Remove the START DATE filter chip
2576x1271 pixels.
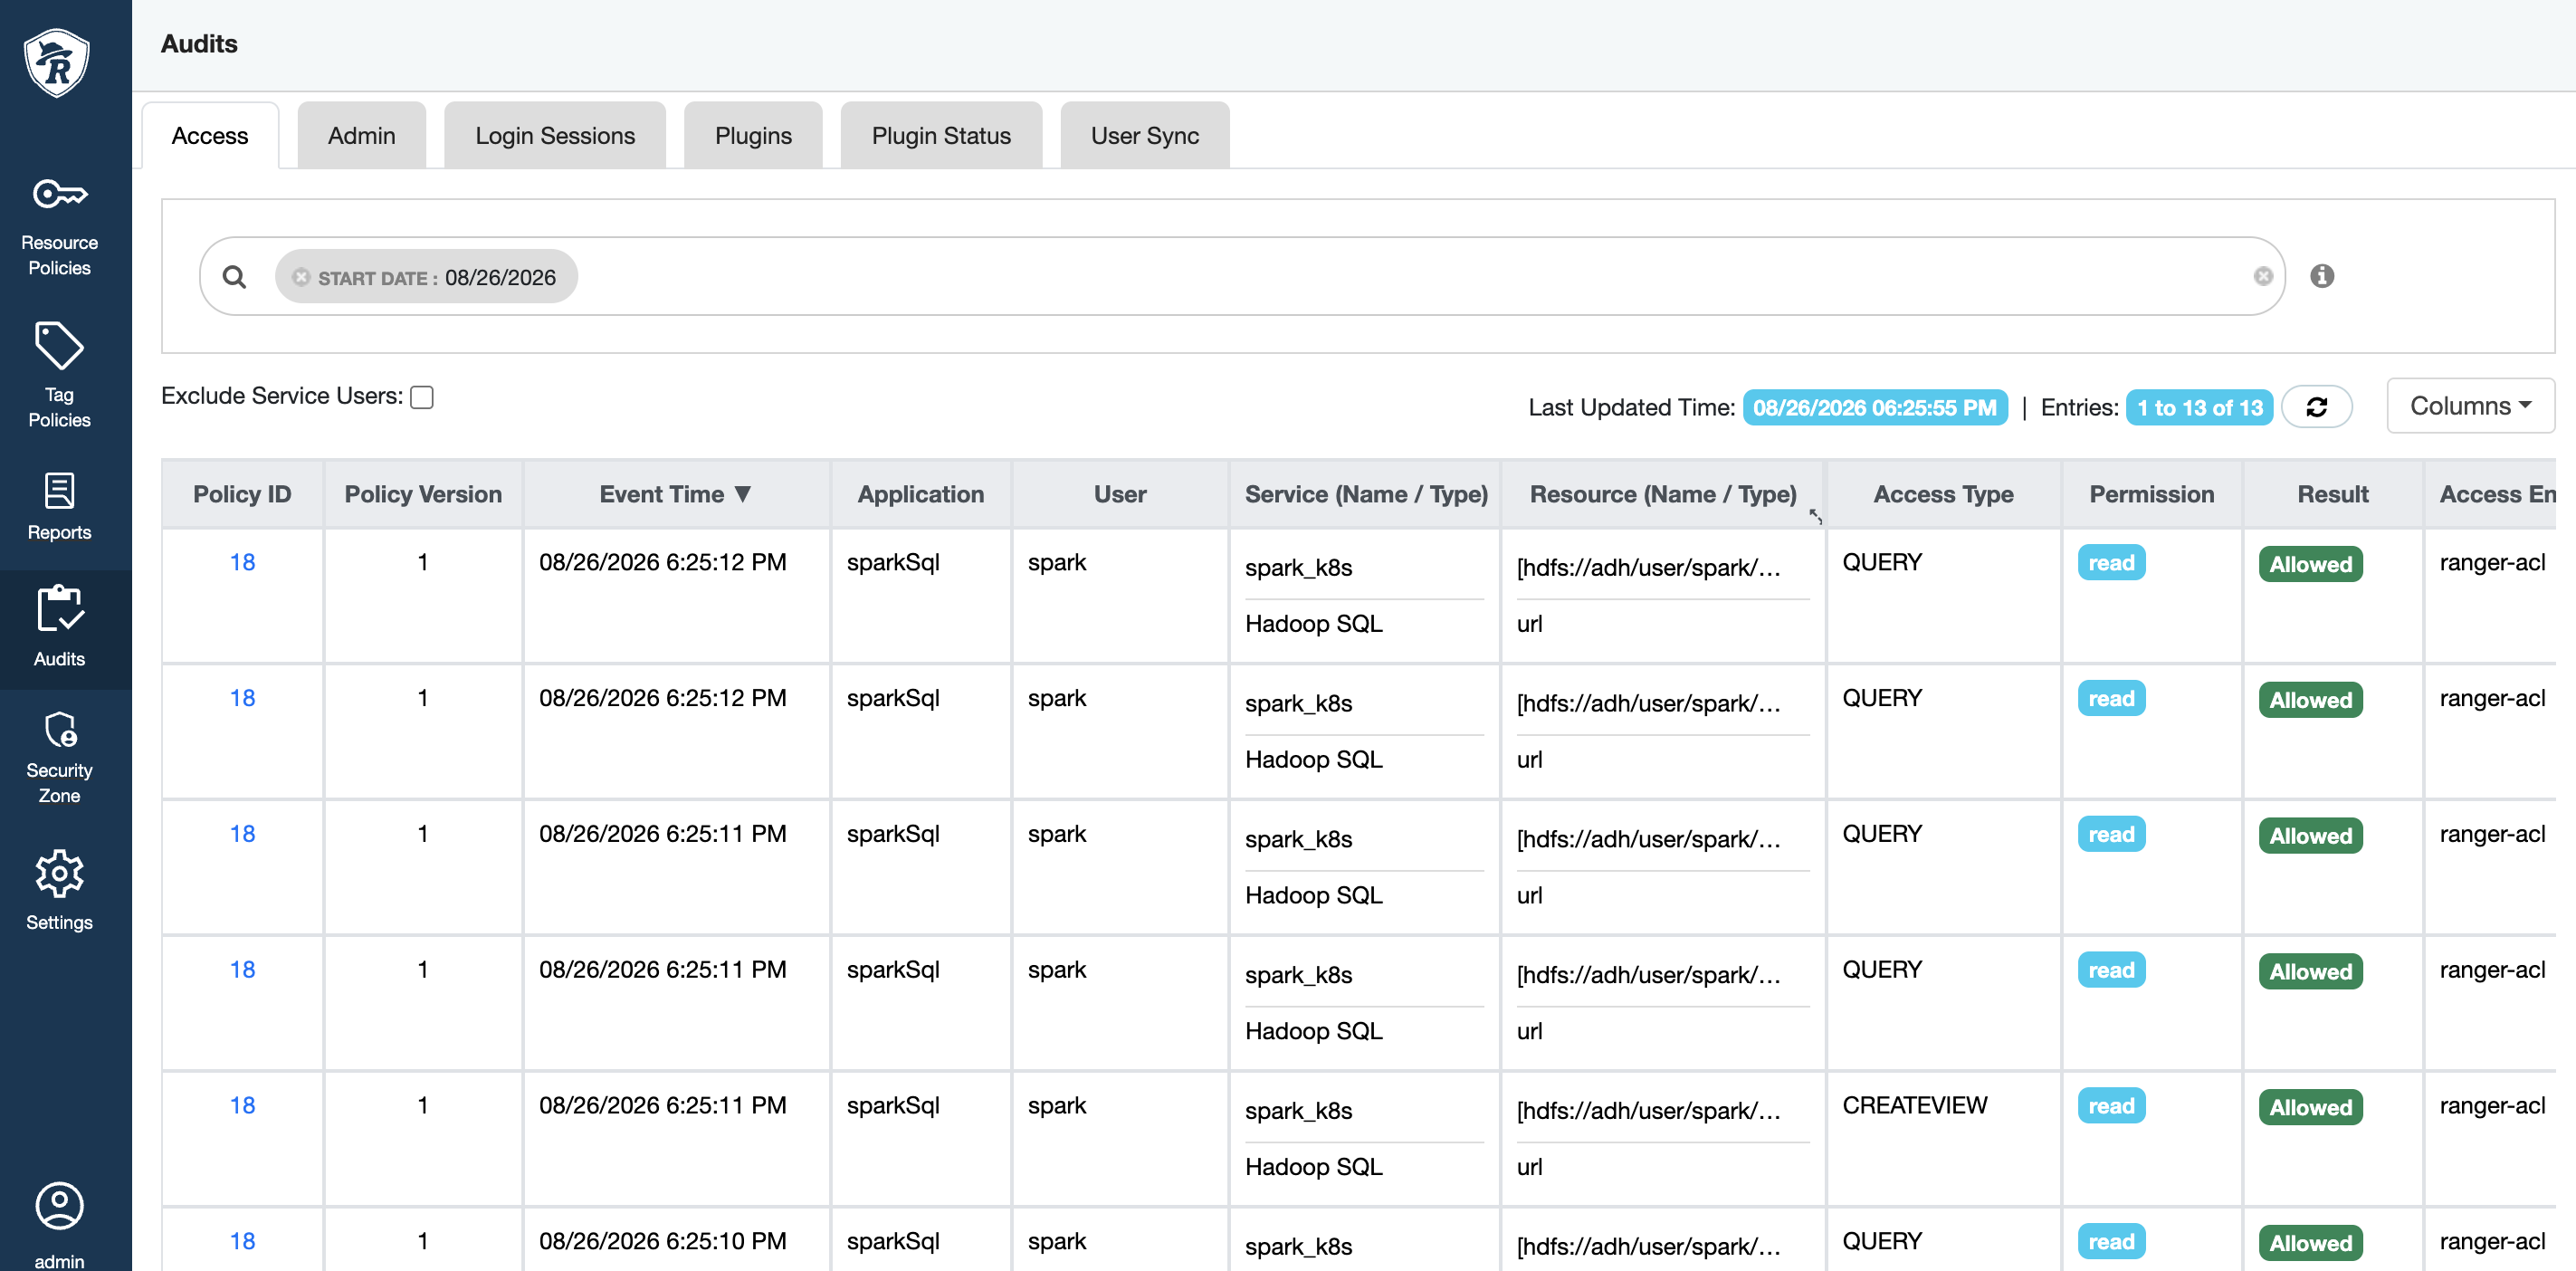(x=300, y=277)
